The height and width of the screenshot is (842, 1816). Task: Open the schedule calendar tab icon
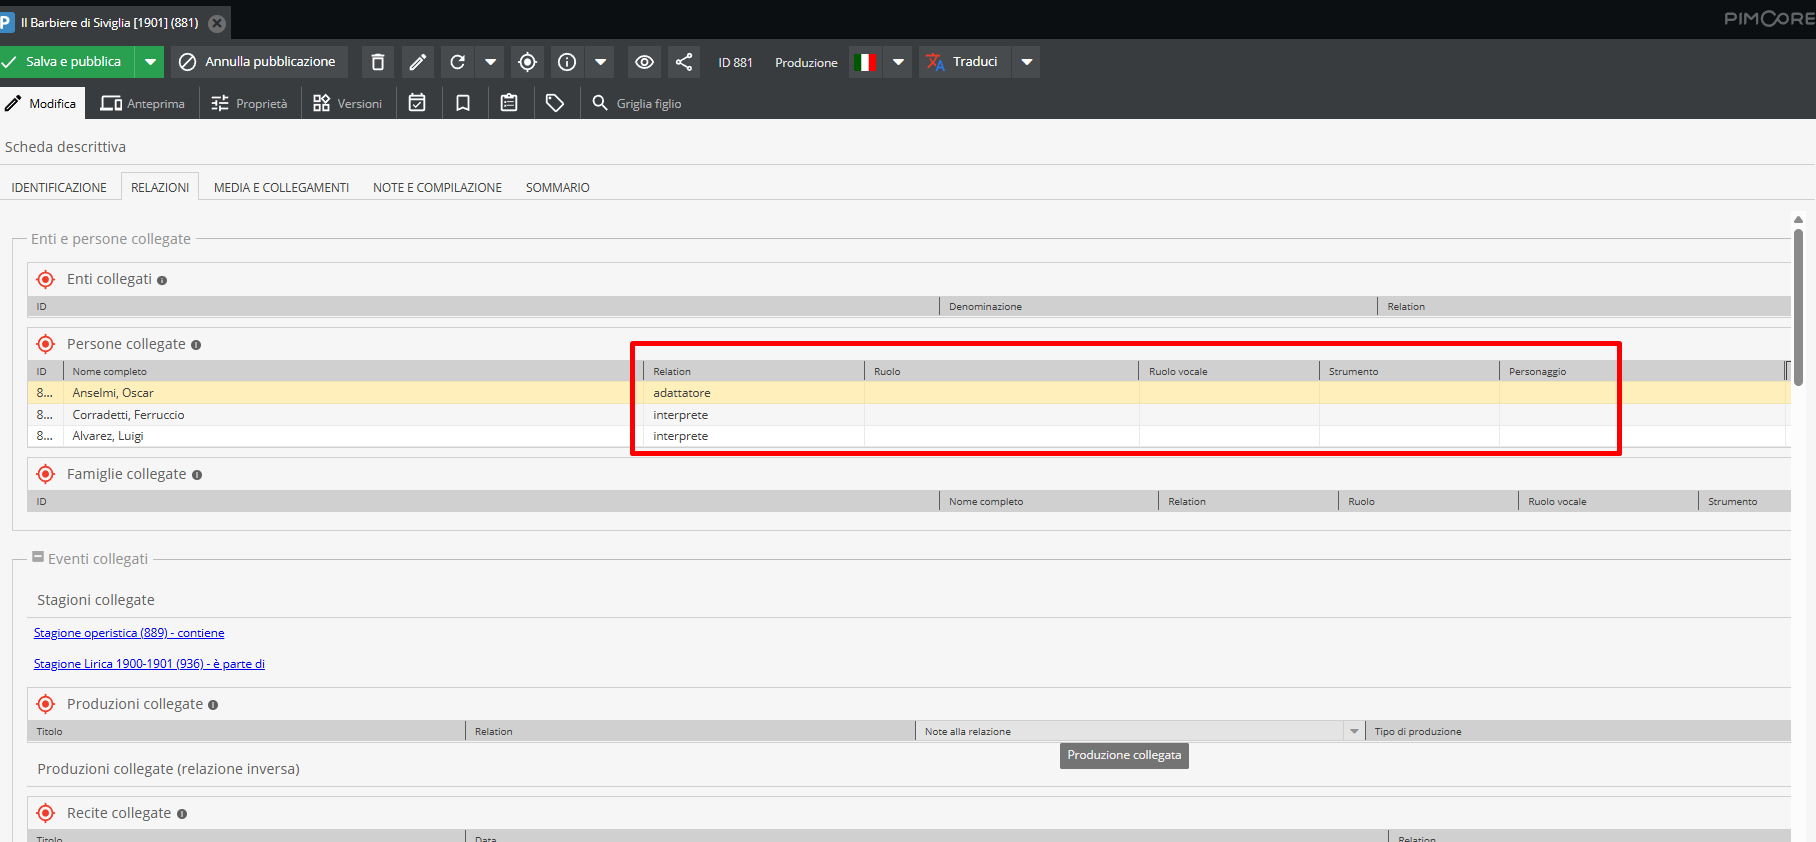pos(418,103)
